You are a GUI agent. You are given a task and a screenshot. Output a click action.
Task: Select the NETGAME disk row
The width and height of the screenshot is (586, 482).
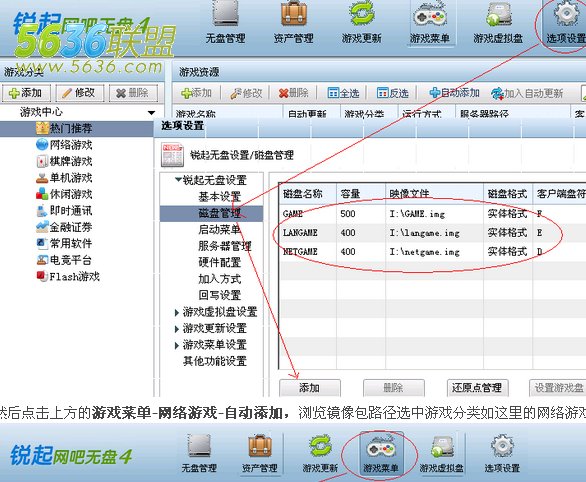point(432,252)
